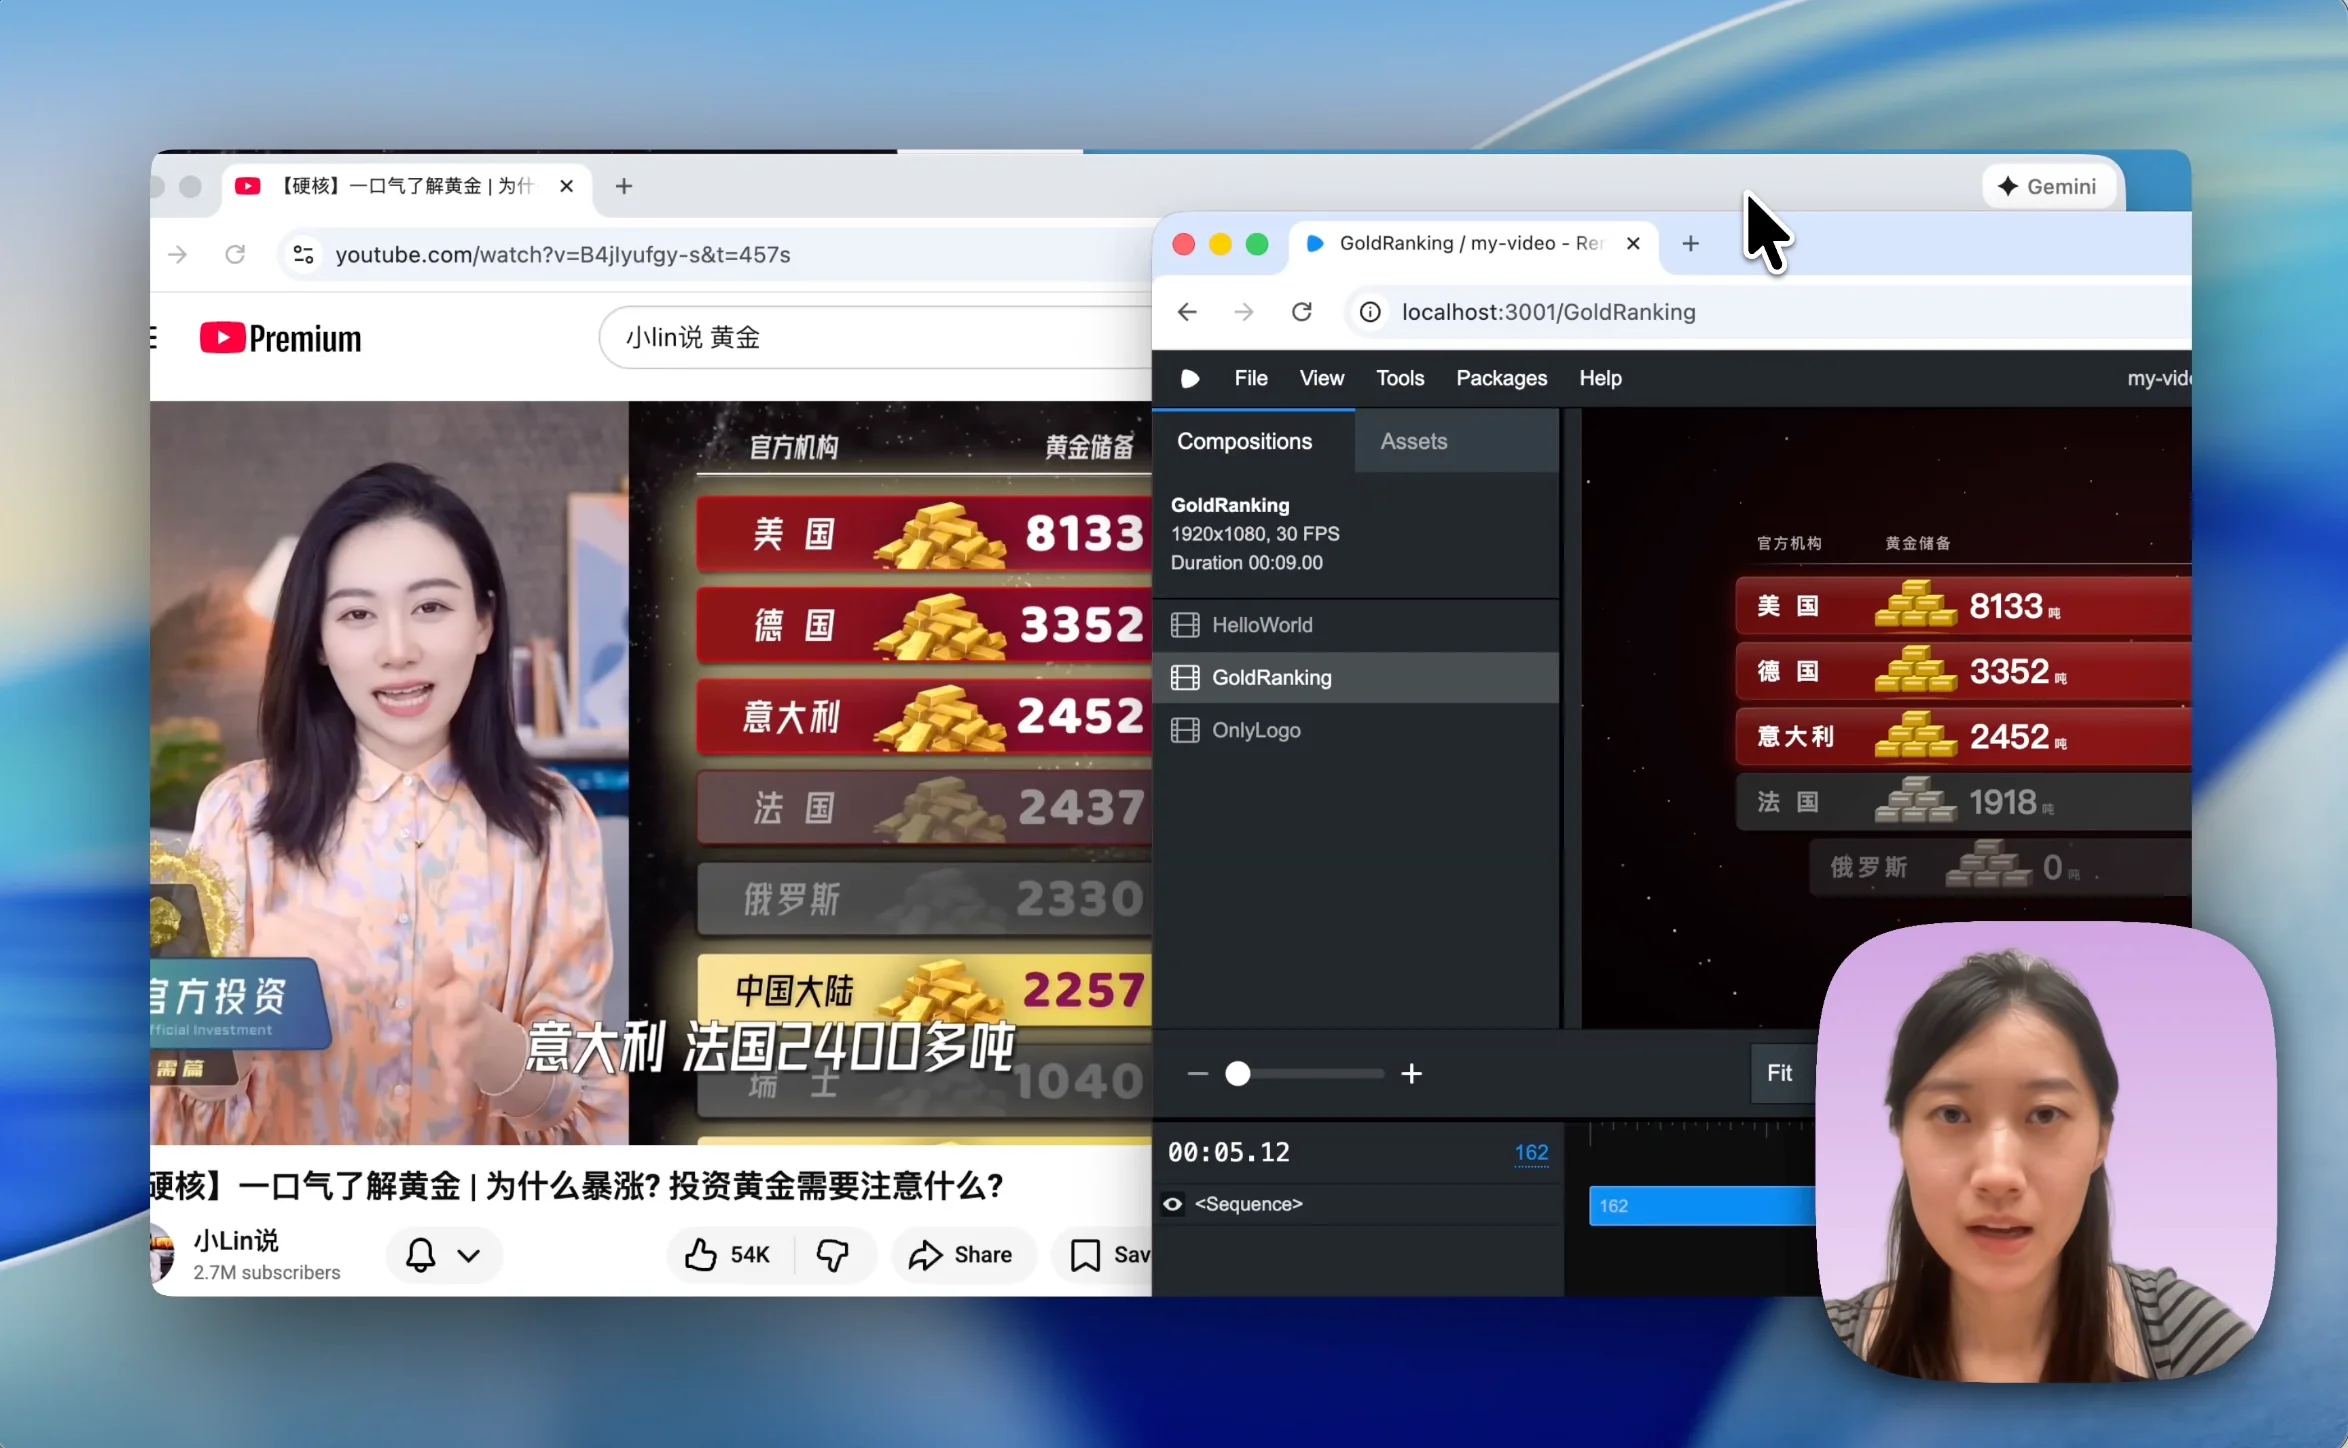The height and width of the screenshot is (1448, 2348).
Task: Select the GoldRanking composition in the list
Action: pos(1272,677)
